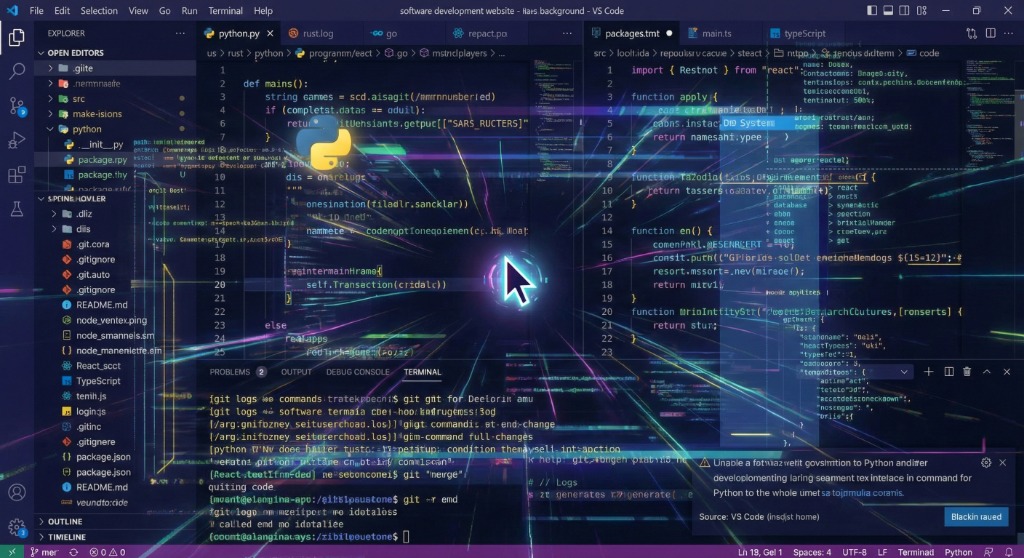Click the sync changes icon in status bar

coord(74,552)
